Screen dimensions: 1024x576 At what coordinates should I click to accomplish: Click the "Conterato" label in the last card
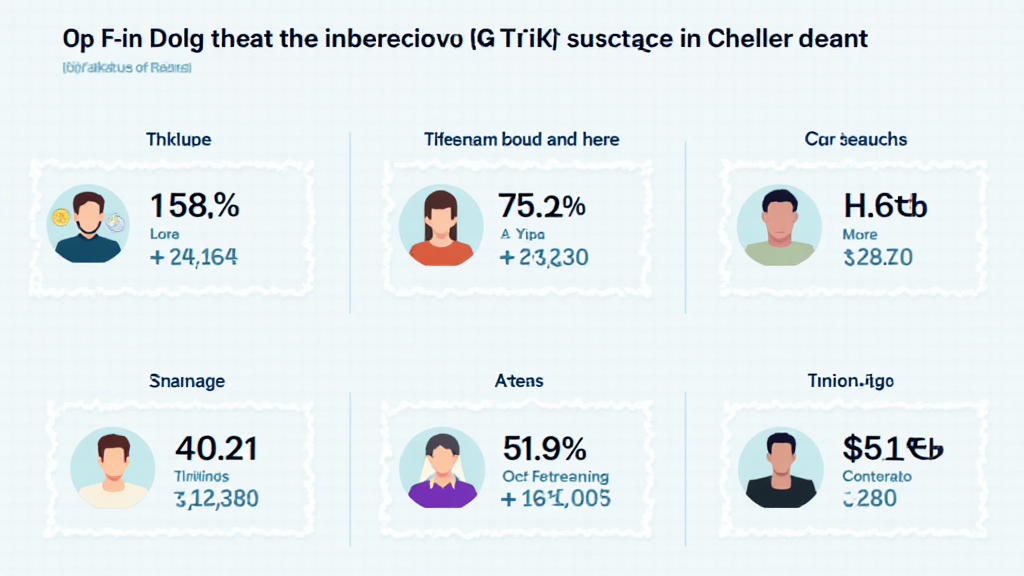point(876,477)
